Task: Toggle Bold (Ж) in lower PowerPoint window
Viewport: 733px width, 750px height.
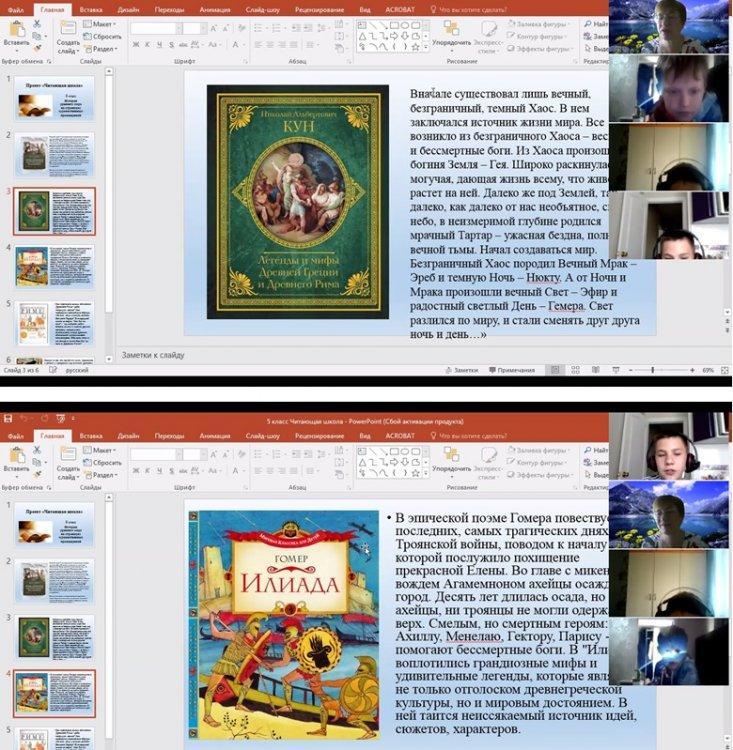Action: (136, 471)
